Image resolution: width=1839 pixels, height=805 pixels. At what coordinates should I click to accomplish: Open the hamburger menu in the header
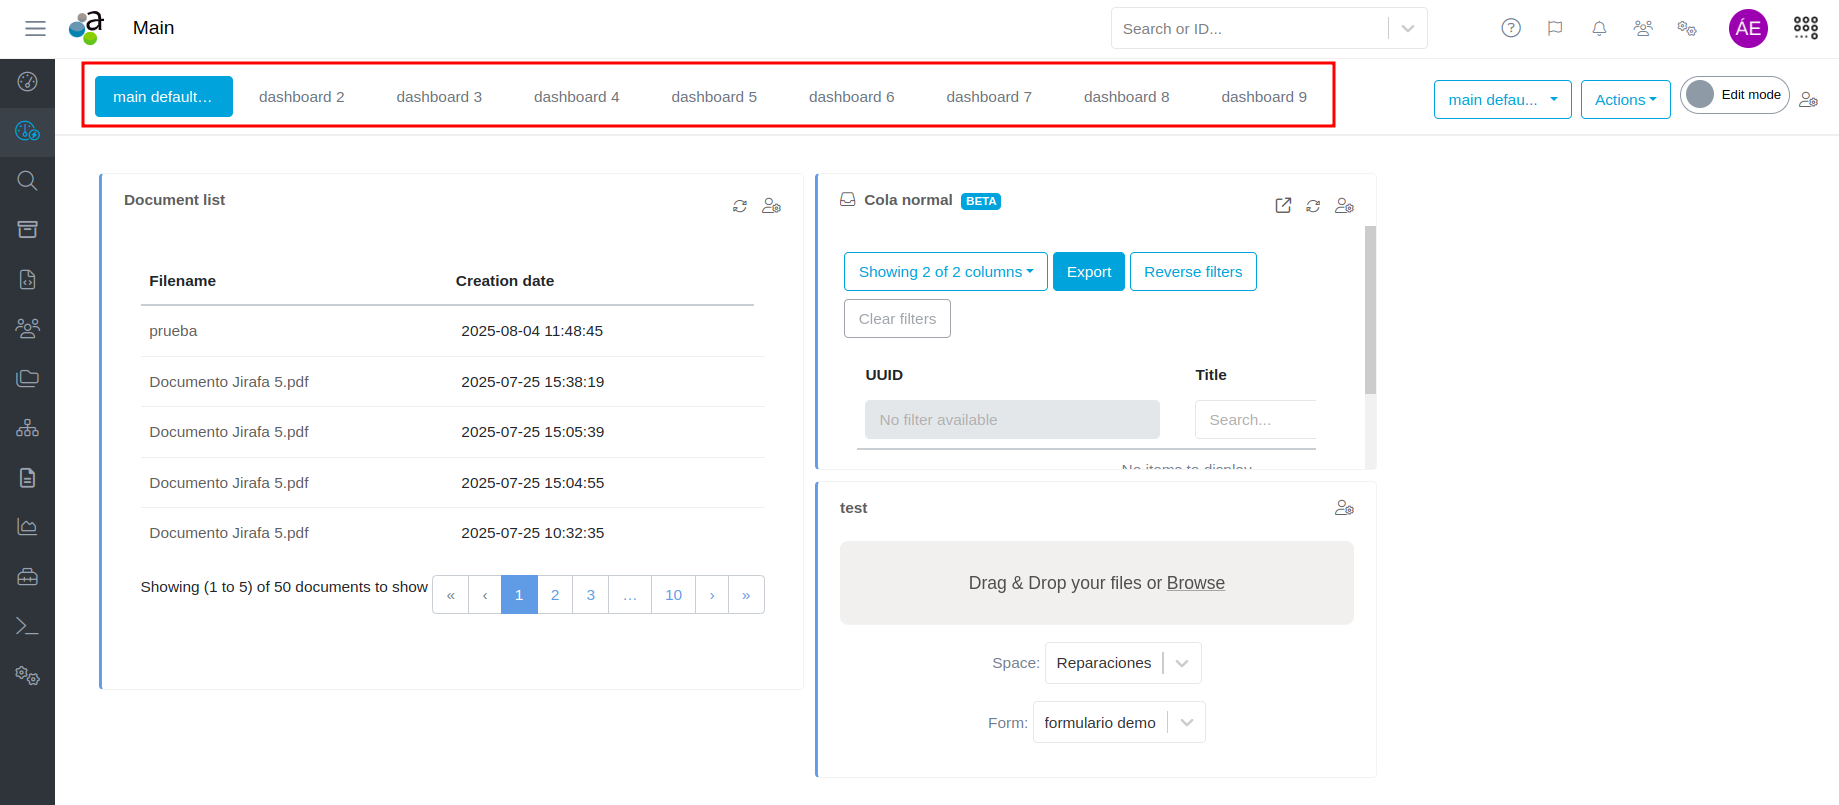coord(35,28)
